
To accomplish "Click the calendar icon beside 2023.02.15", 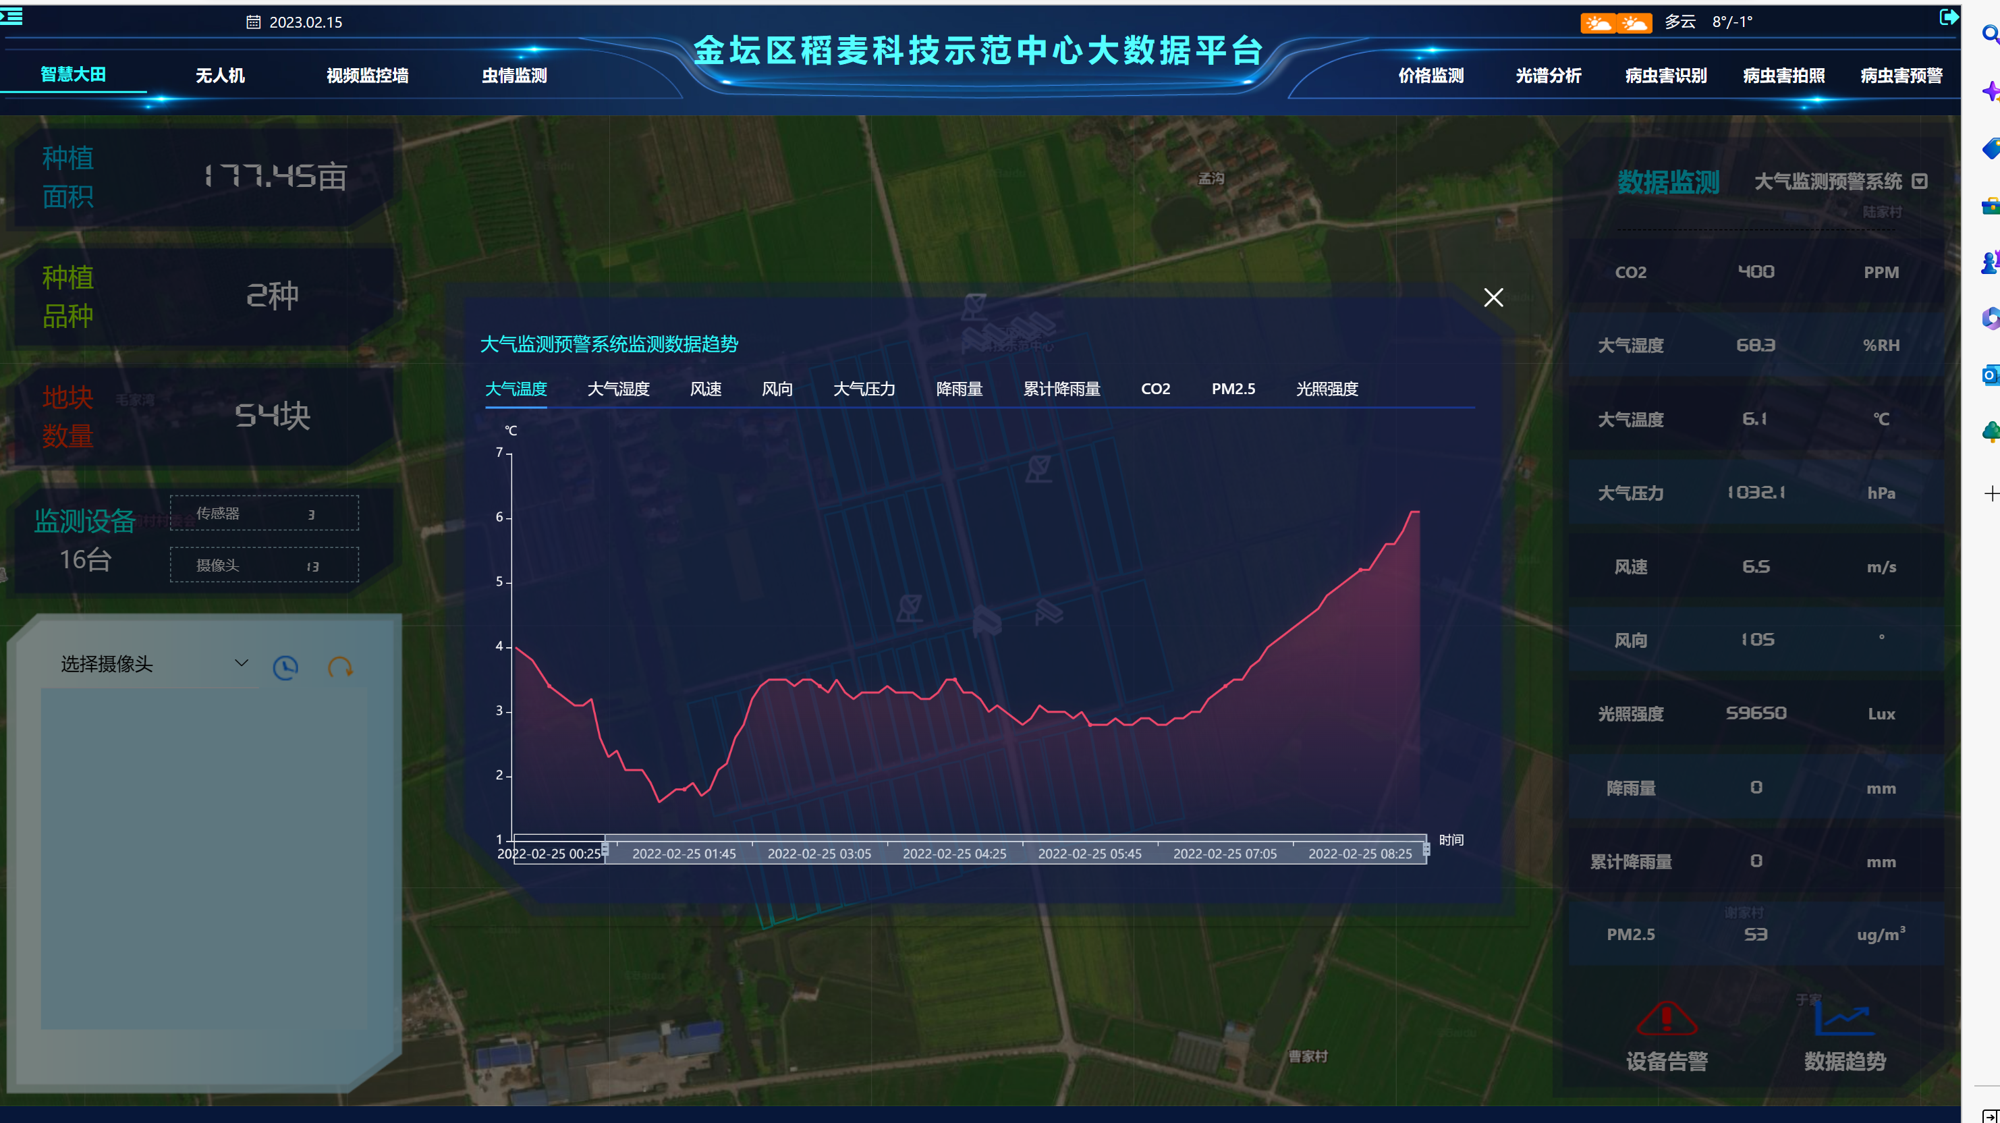I will (x=253, y=22).
